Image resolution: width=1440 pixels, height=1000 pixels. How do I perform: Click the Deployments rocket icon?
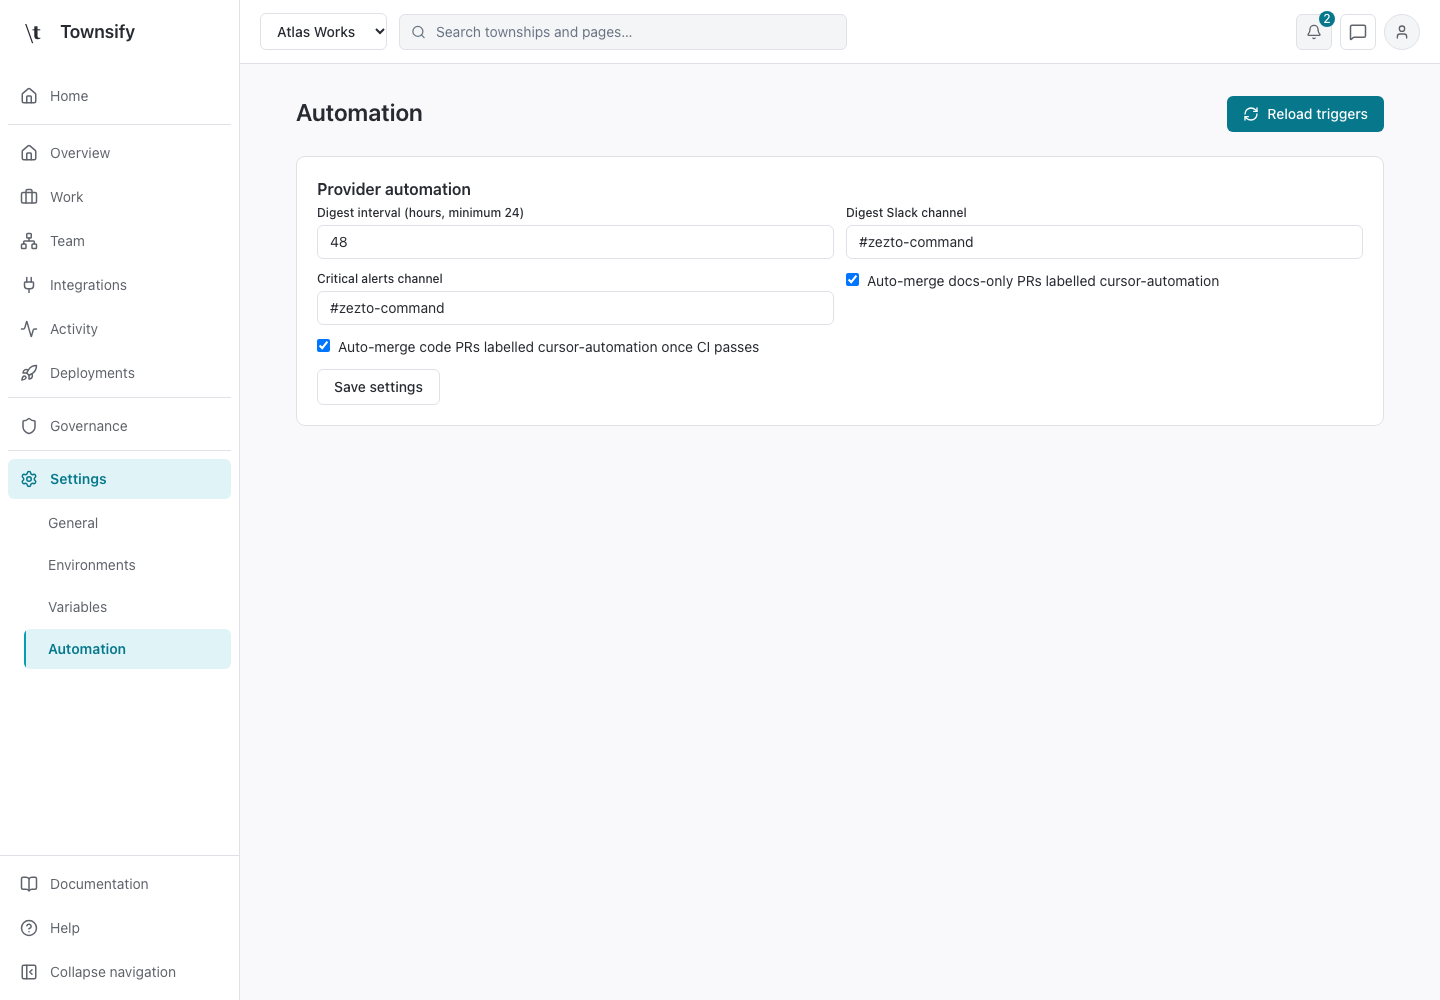point(29,373)
